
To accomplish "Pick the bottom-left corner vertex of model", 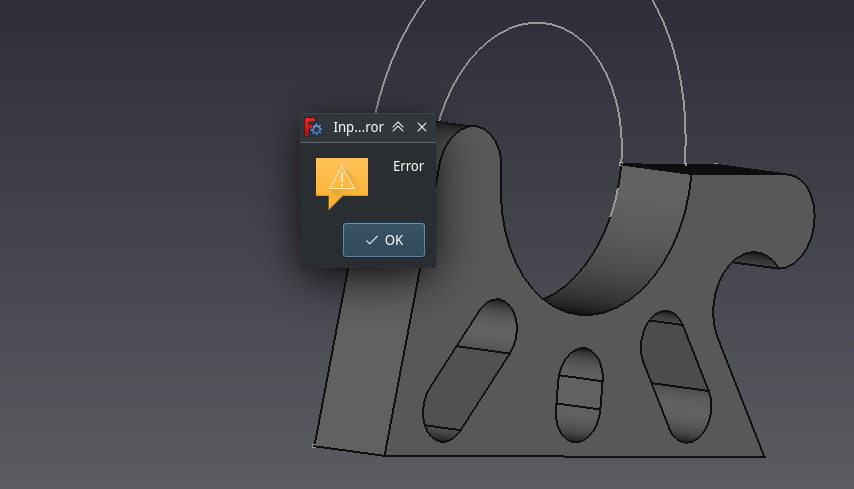I will (x=314, y=446).
